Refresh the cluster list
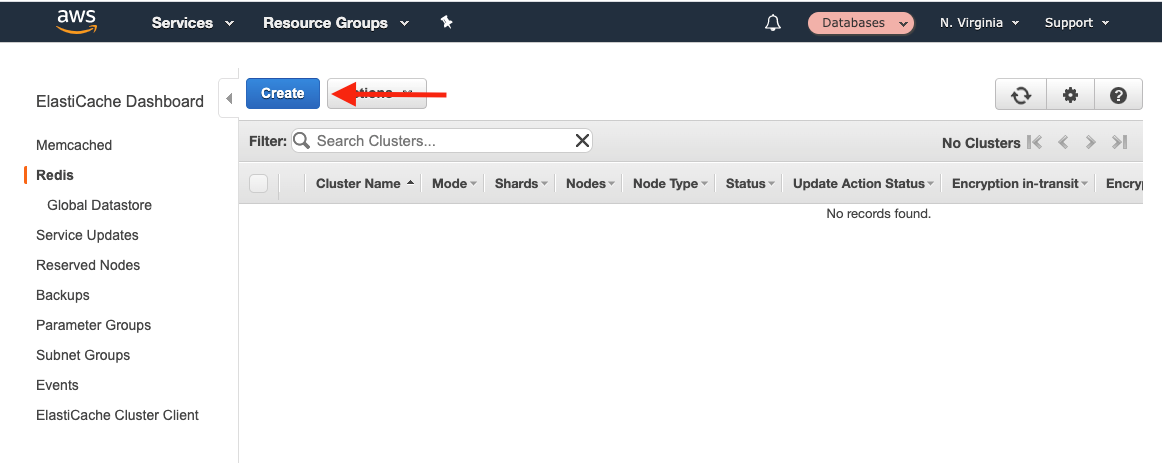The image size is (1162, 463). click(x=1021, y=95)
